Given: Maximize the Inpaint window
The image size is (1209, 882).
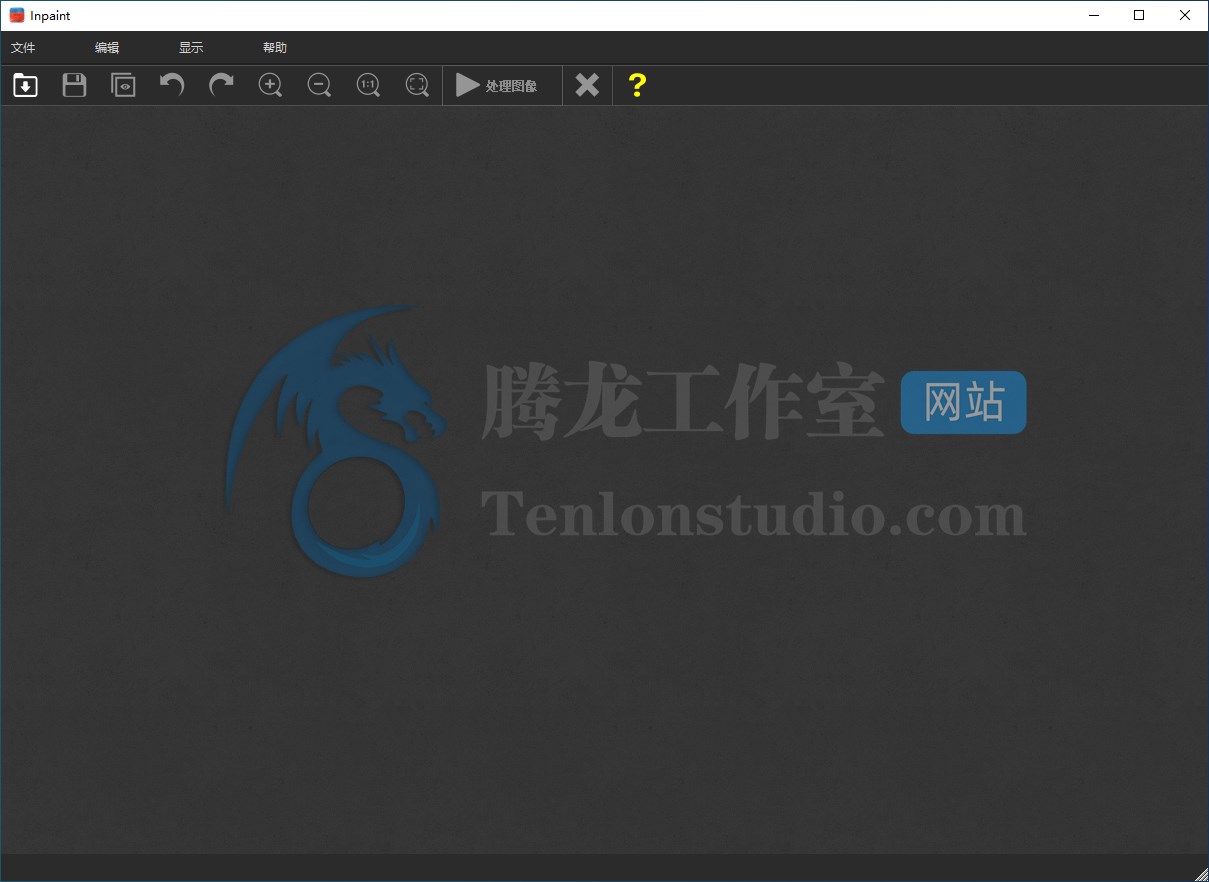Looking at the screenshot, I should 1139,15.
